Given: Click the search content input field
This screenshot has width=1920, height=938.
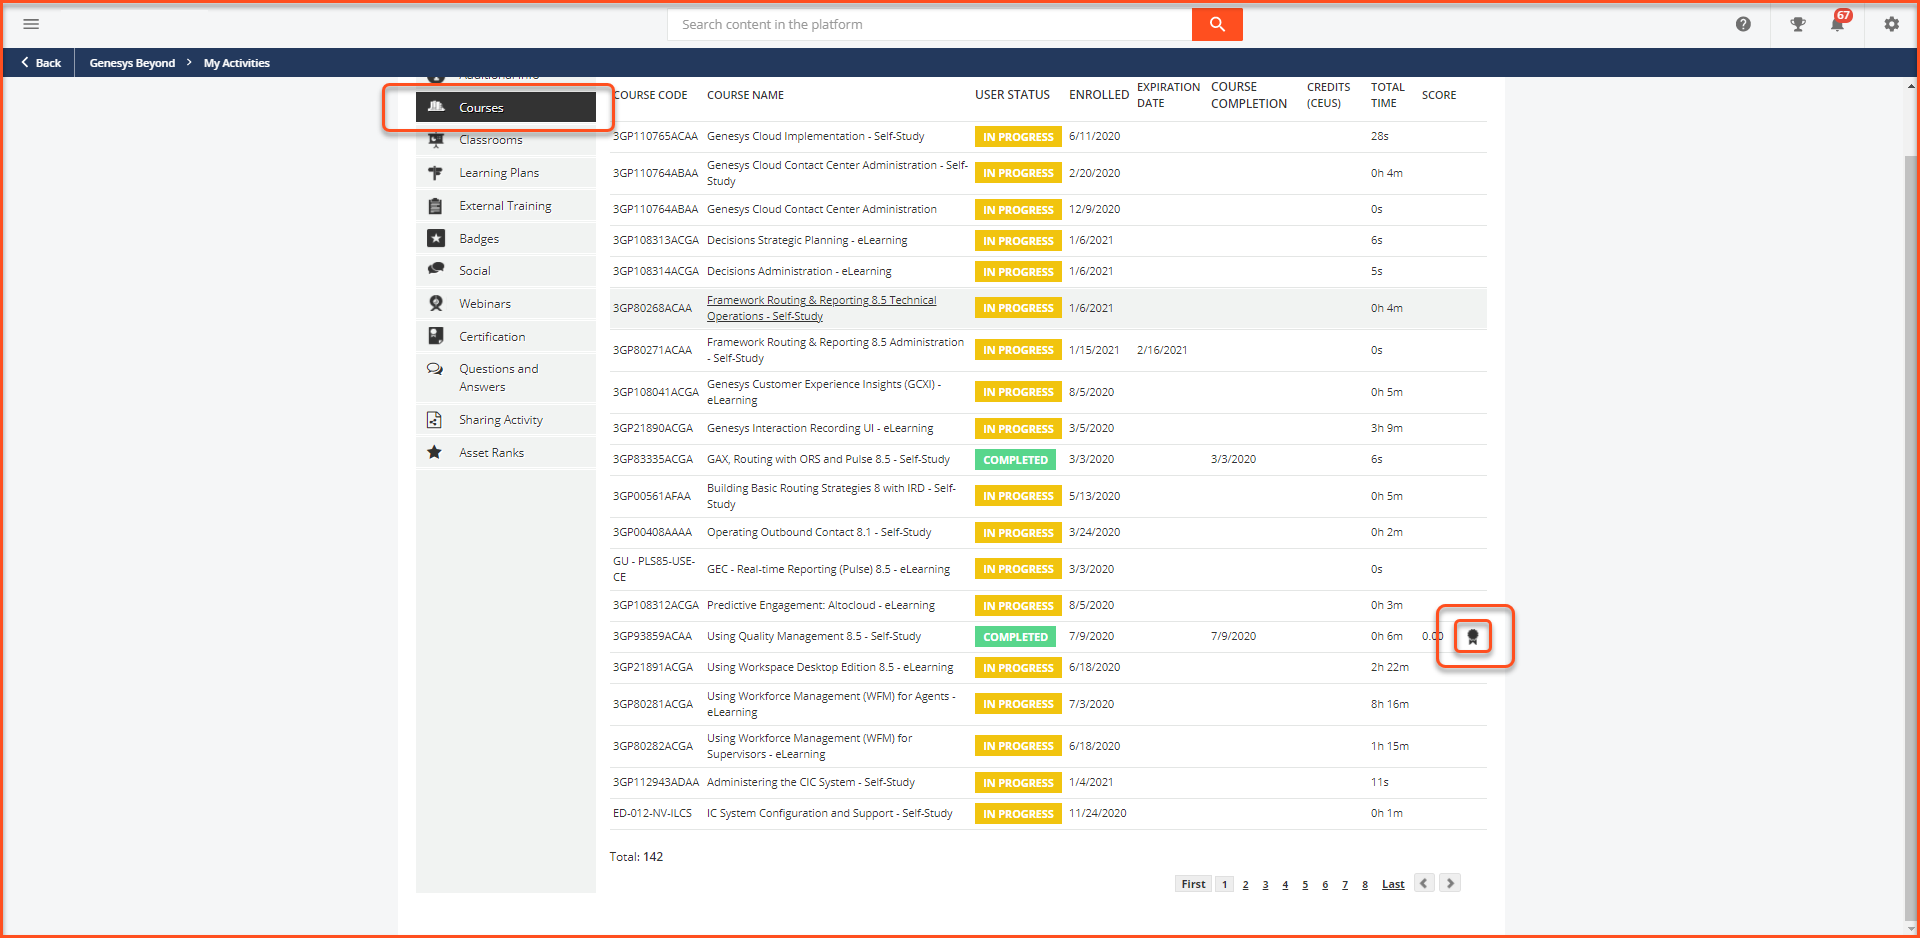Looking at the screenshot, I should 930,24.
